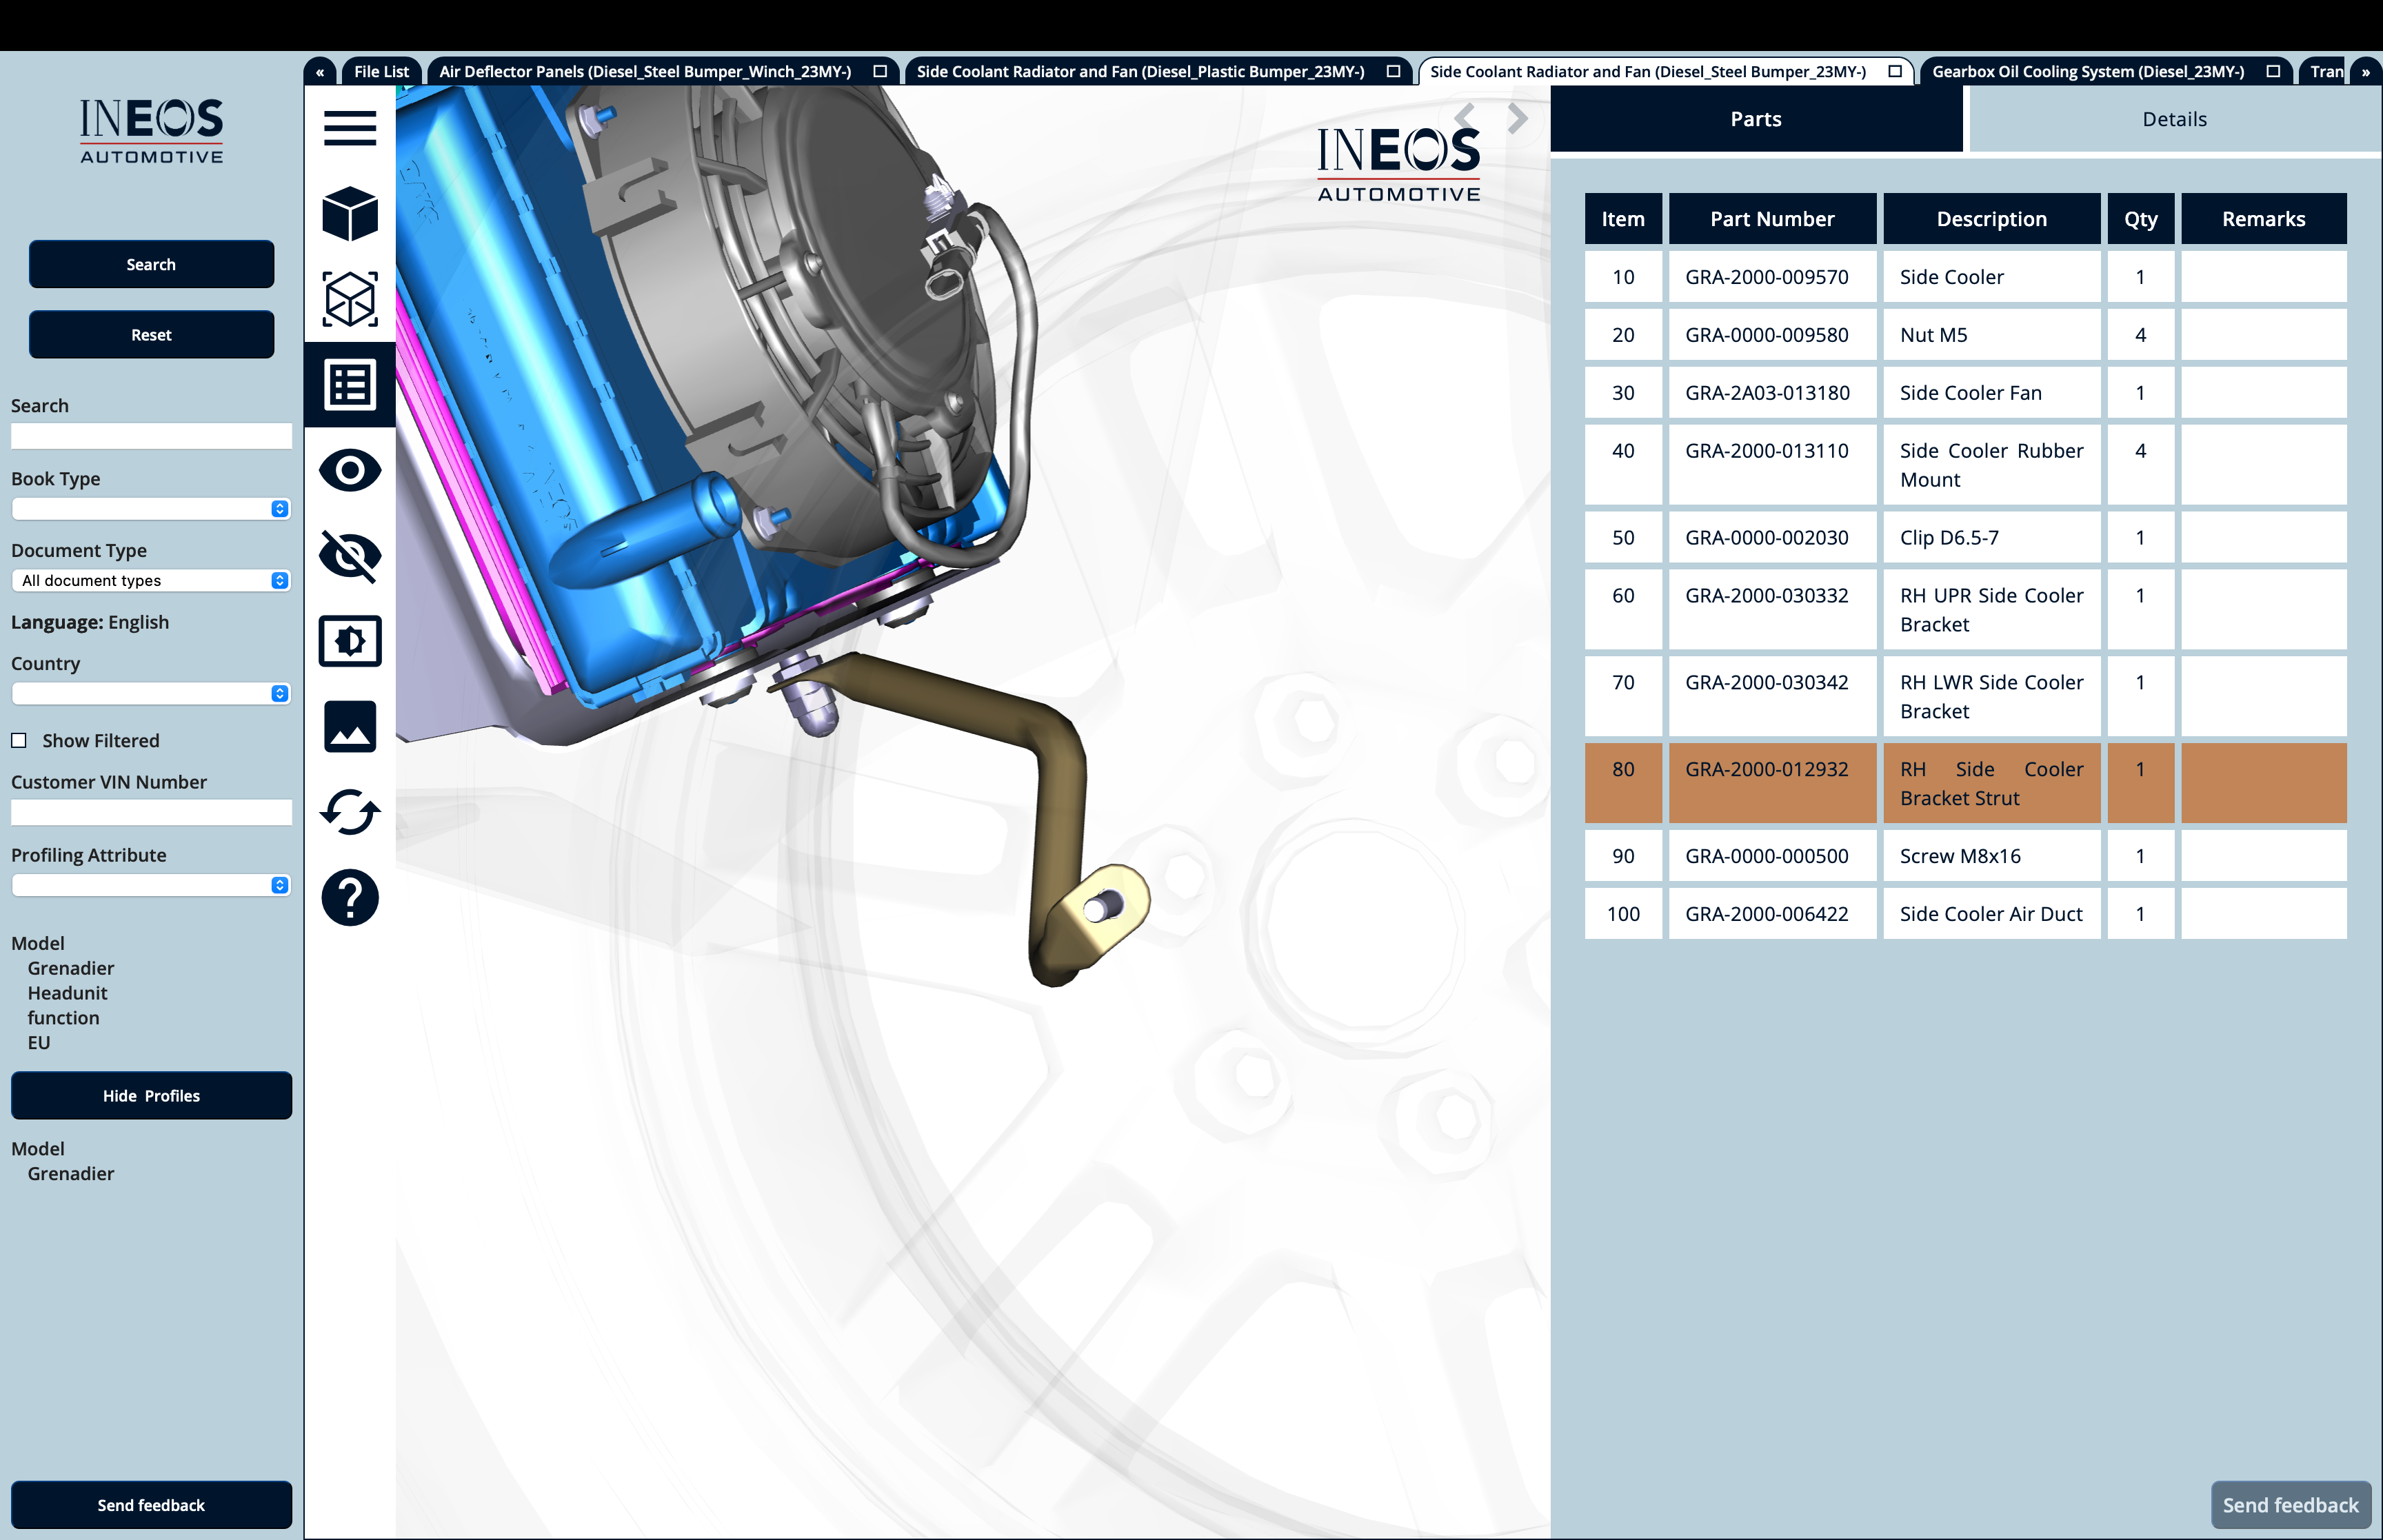Click the Remarks column header
Screen dimensions: 2383x1540
pos(2263,218)
